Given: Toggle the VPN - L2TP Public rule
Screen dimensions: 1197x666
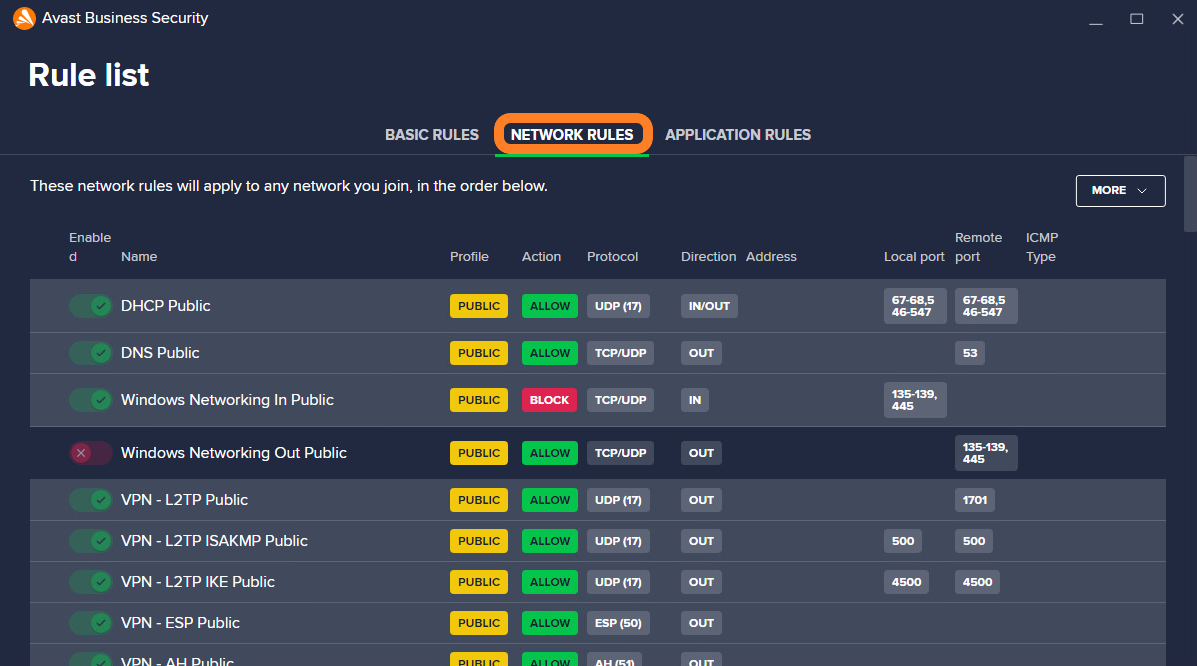Looking at the screenshot, I should coord(90,500).
